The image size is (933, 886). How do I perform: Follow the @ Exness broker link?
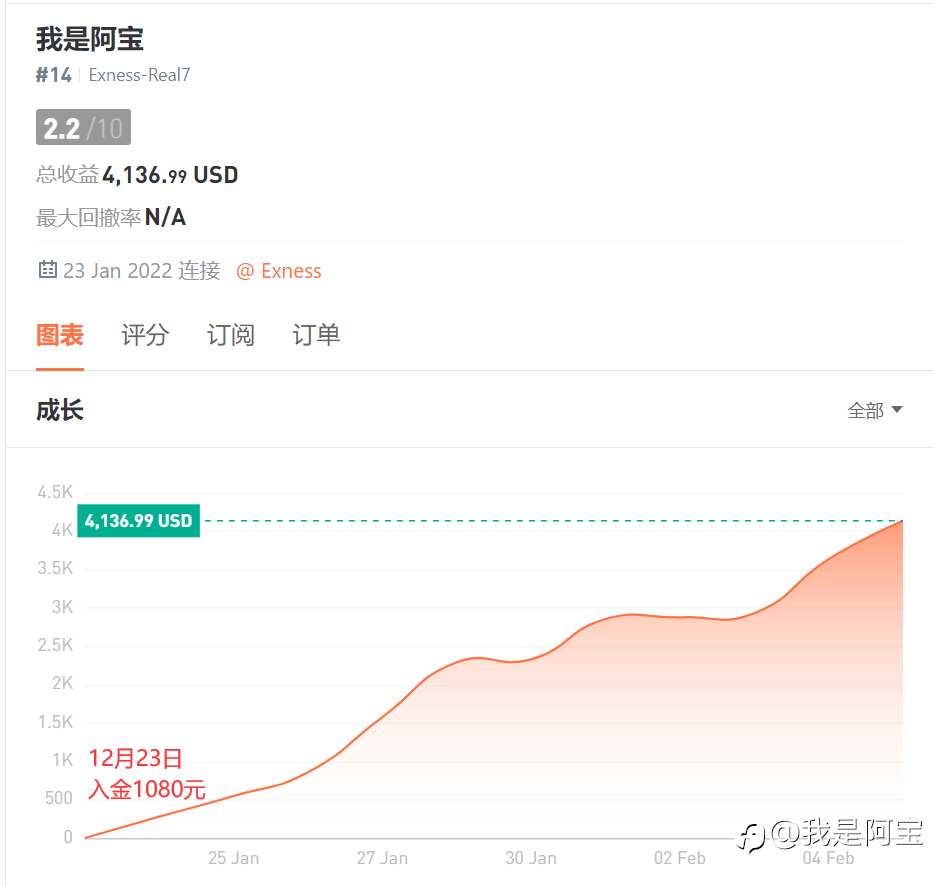278,271
